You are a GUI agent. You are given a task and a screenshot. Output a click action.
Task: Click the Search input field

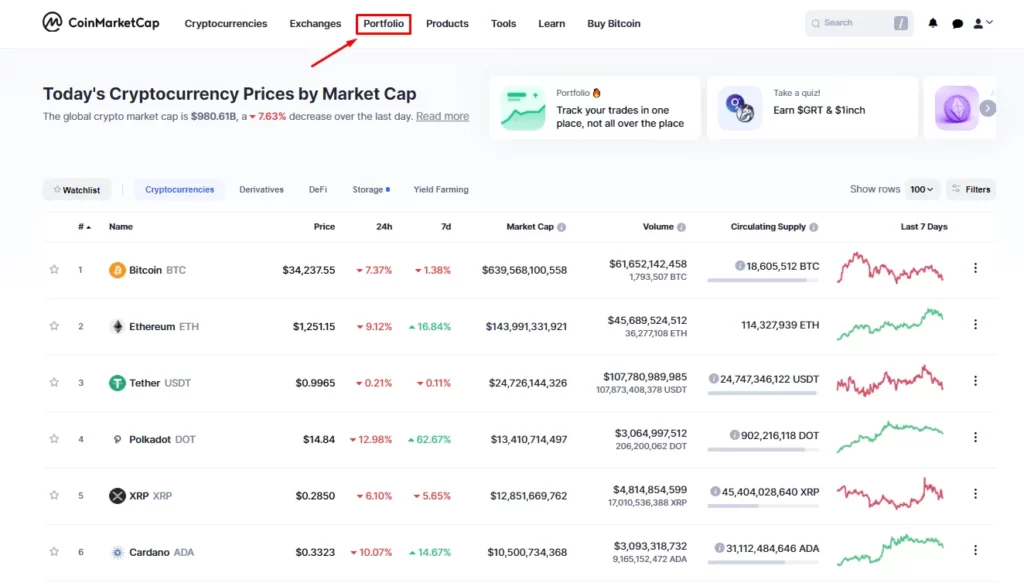click(855, 23)
